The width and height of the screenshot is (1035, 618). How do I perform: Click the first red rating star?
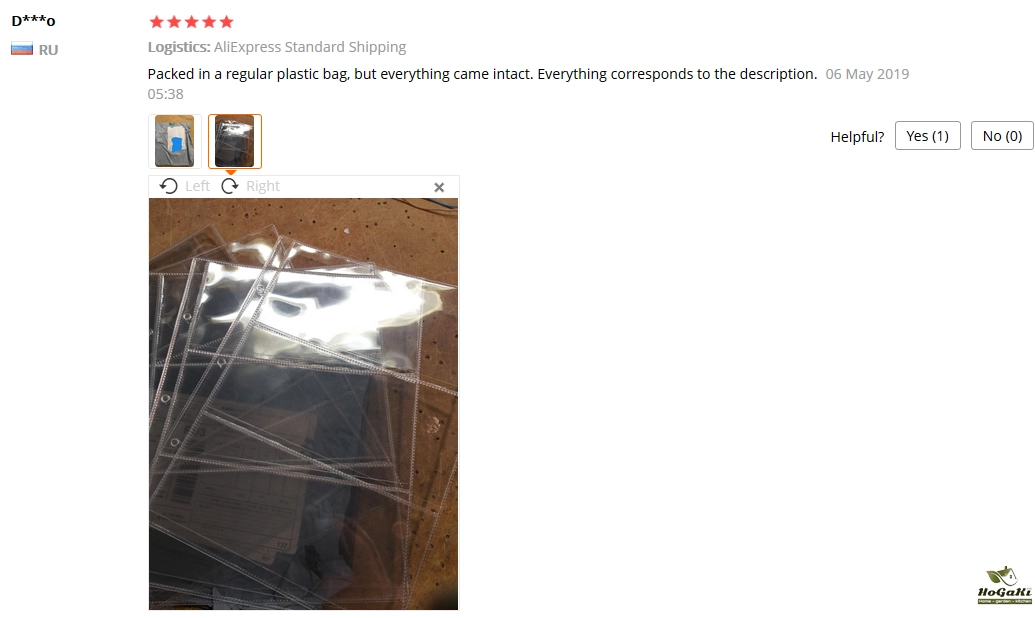156,22
